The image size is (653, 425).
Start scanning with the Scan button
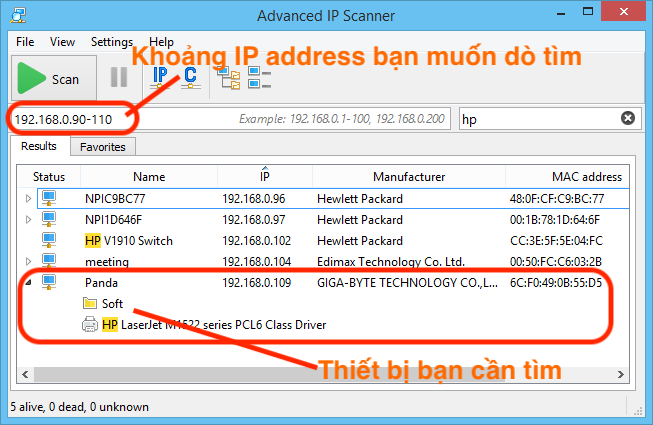54,78
